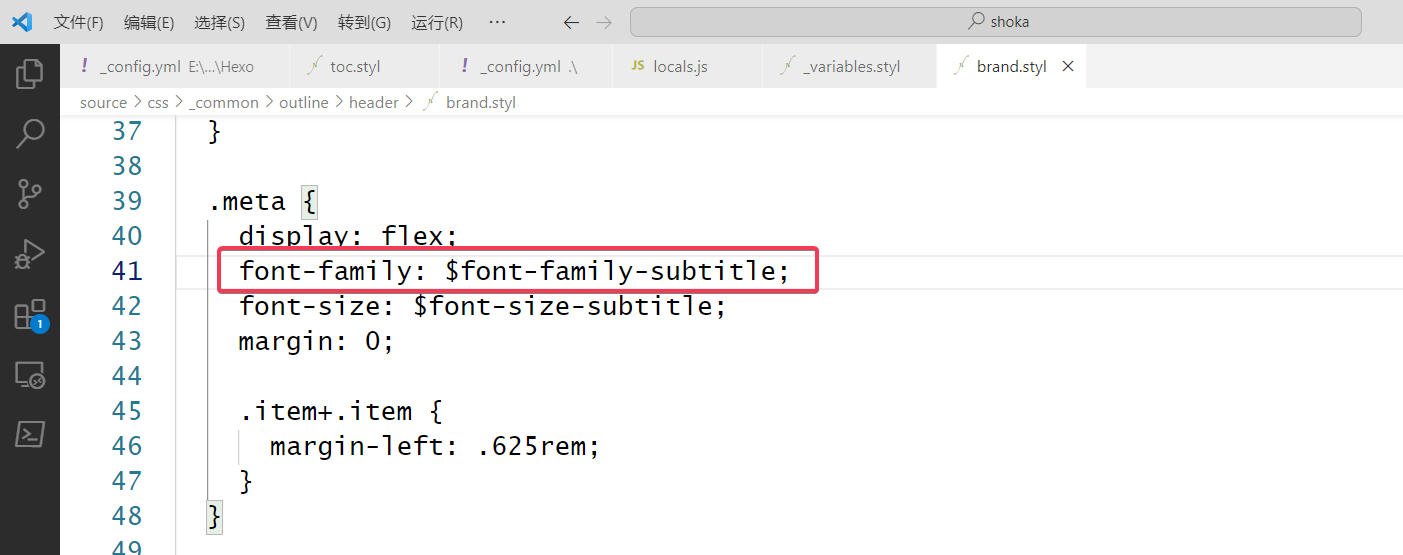Viewport: 1403px width, 555px height.
Task: Open the Explorer view in activity bar
Action: click(x=30, y=73)
